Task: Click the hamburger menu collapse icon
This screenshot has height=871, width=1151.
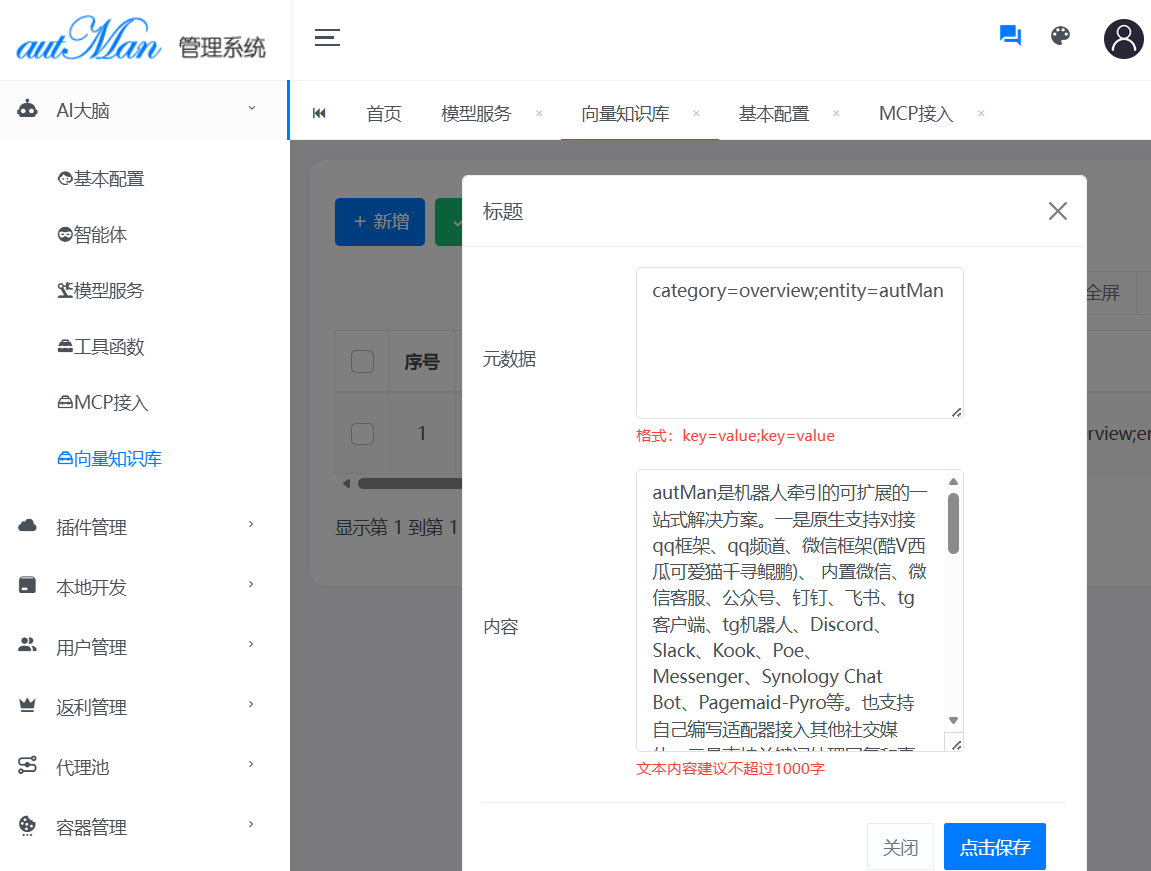Action: coord(327,38)
